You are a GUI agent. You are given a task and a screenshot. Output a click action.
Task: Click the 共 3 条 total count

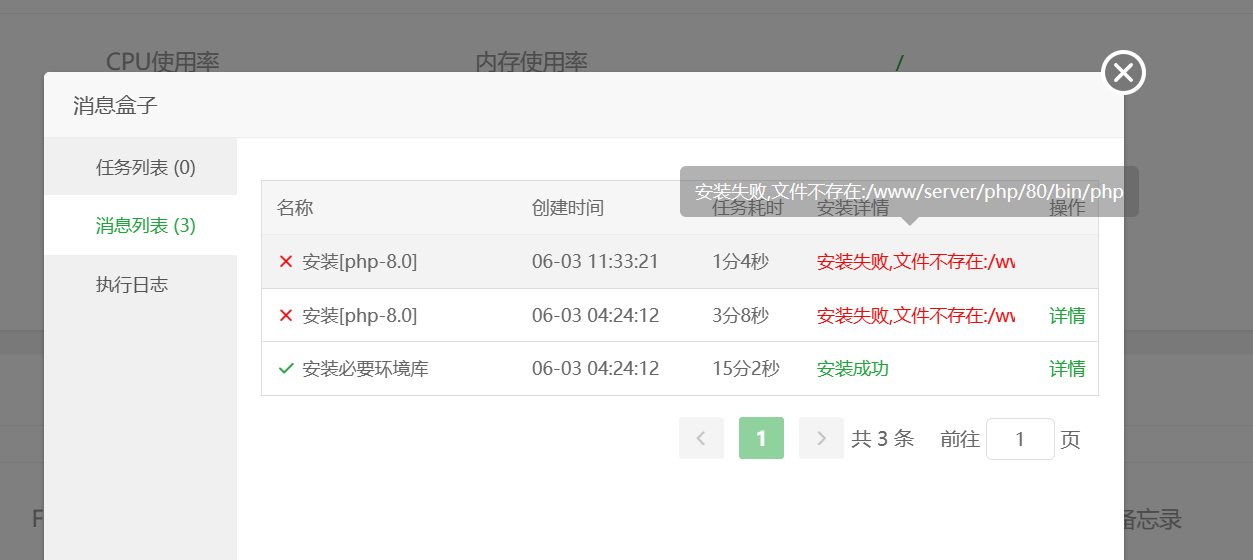tap(883, 439)
